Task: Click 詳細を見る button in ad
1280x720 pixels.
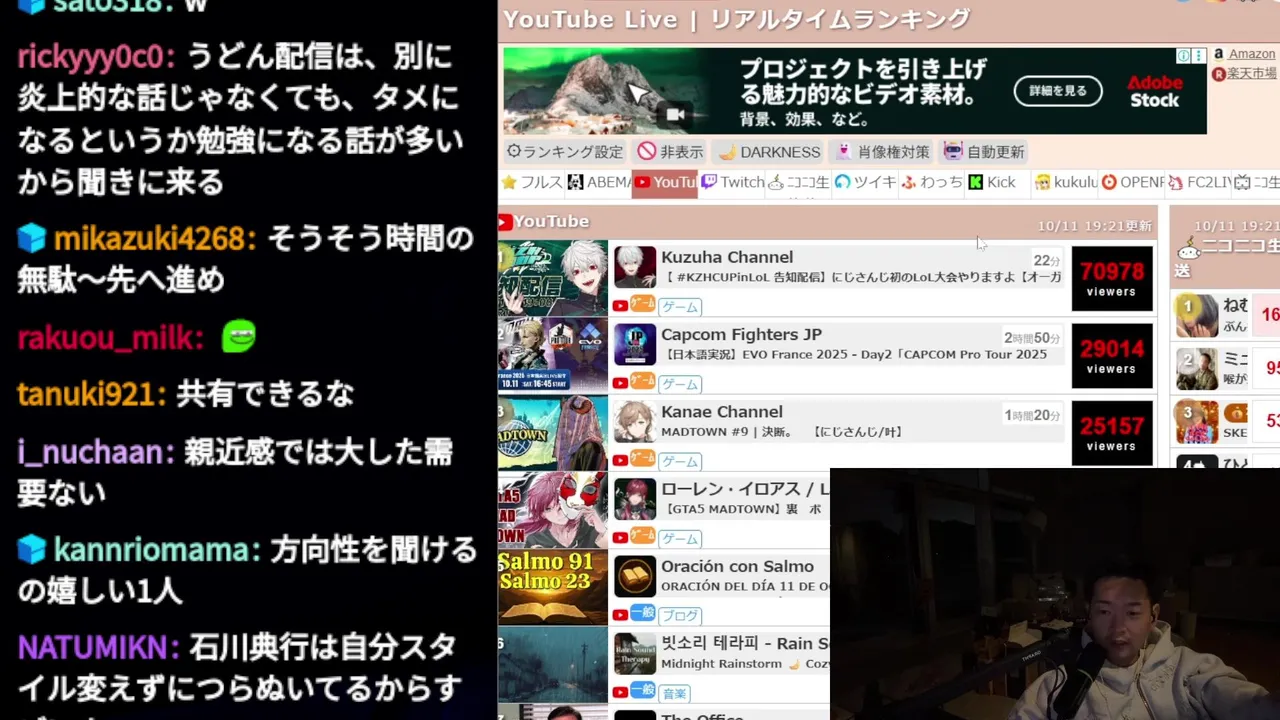Action: point(1058,91)
